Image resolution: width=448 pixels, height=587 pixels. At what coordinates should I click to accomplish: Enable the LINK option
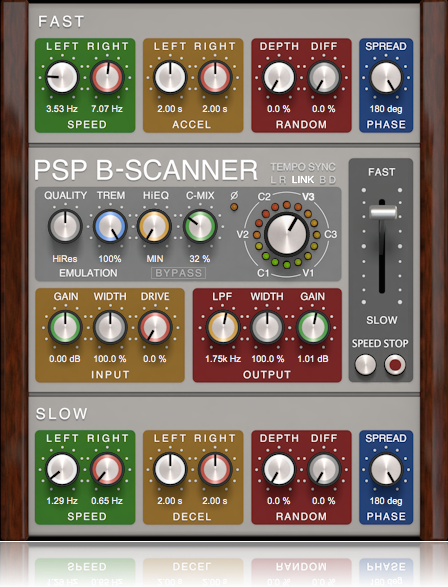point(303,180)
